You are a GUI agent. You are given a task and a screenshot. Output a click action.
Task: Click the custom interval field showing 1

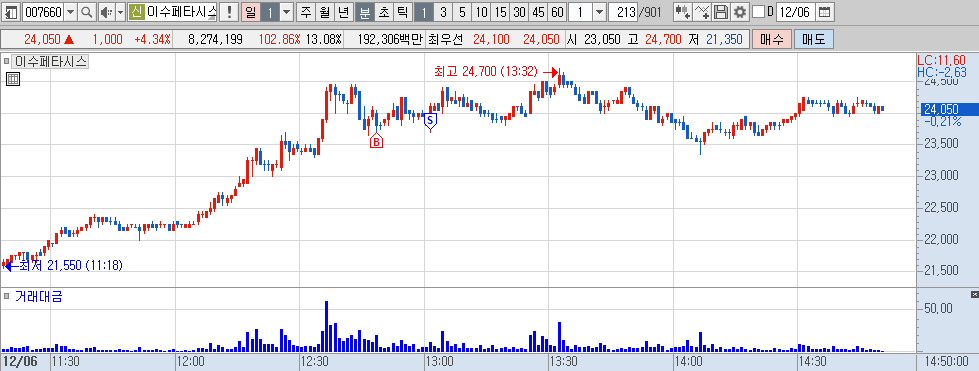coord(580,12)
